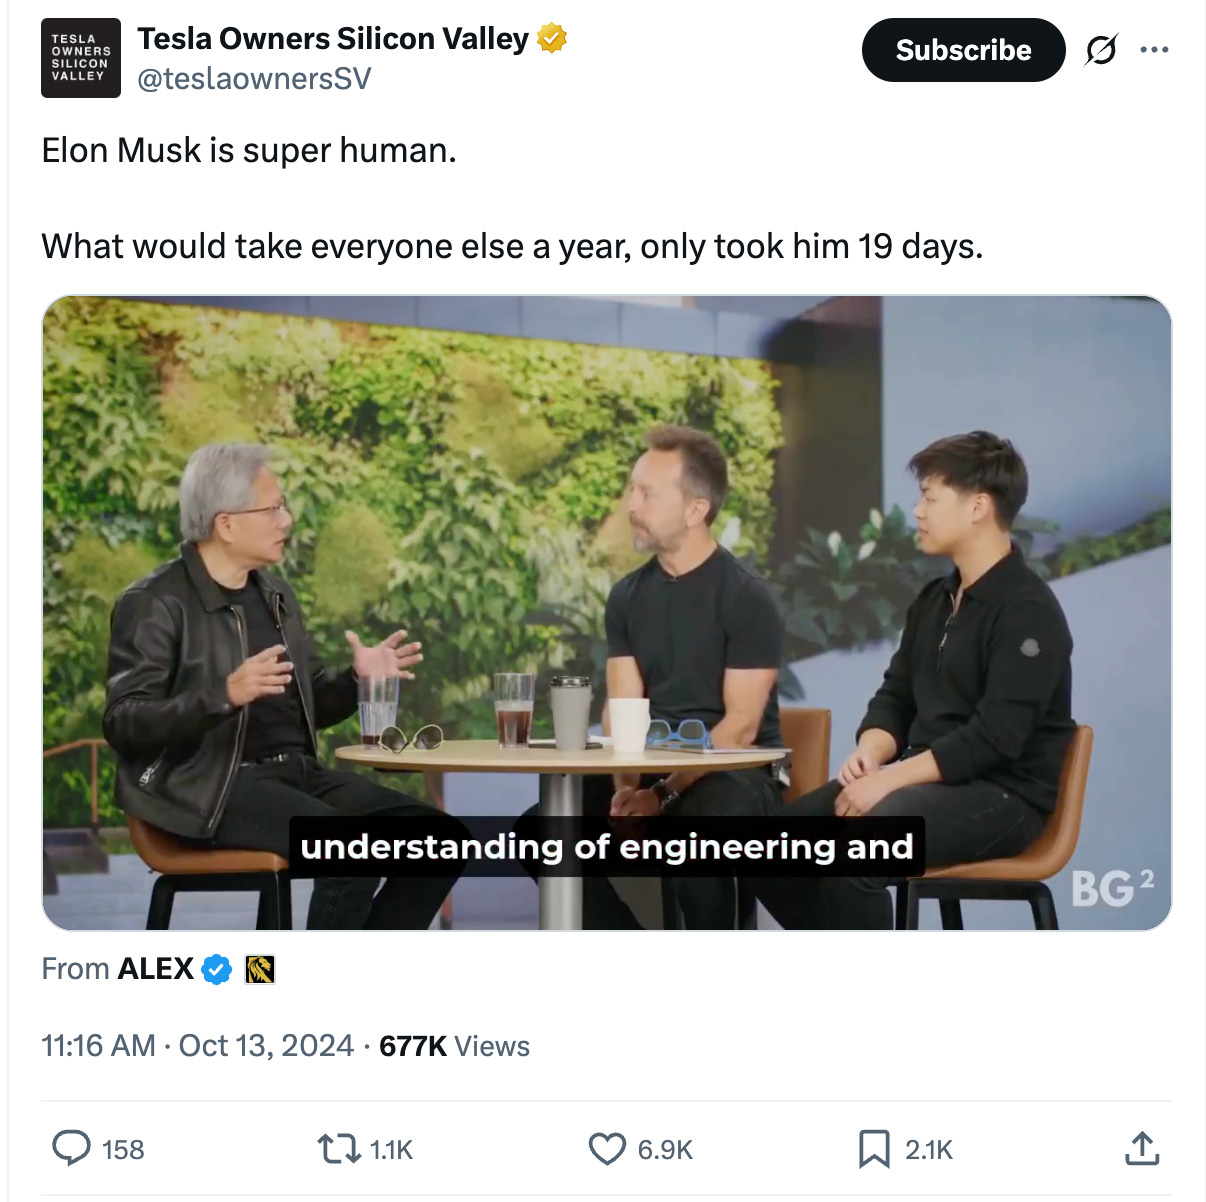Image resolution: width=1206 pixels, height=1202 pixels.
Task: Like the post with heart icon
Action: tap(607, 1149)
